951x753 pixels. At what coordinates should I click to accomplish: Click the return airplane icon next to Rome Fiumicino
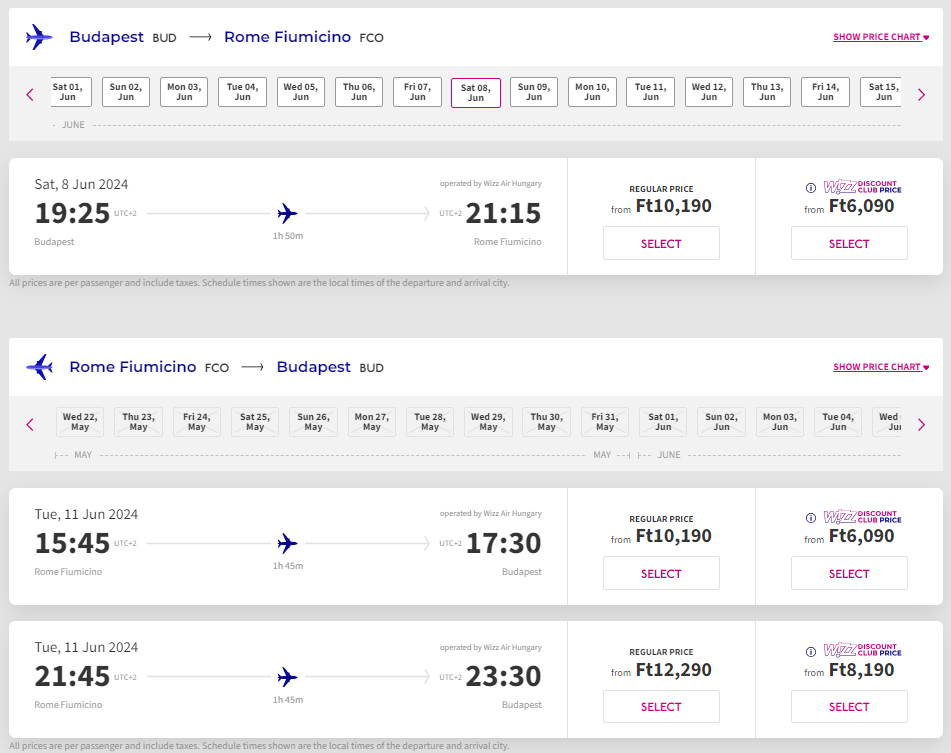39,367
